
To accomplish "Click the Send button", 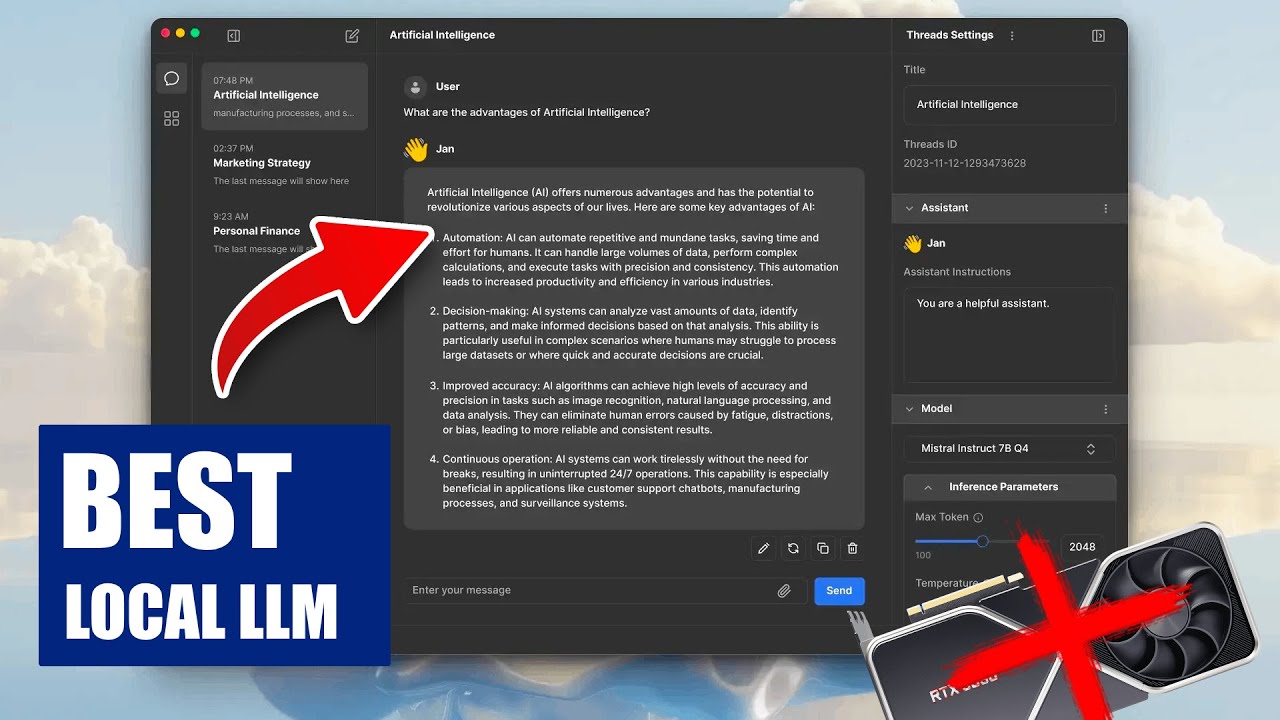I will tap(839, 591).
